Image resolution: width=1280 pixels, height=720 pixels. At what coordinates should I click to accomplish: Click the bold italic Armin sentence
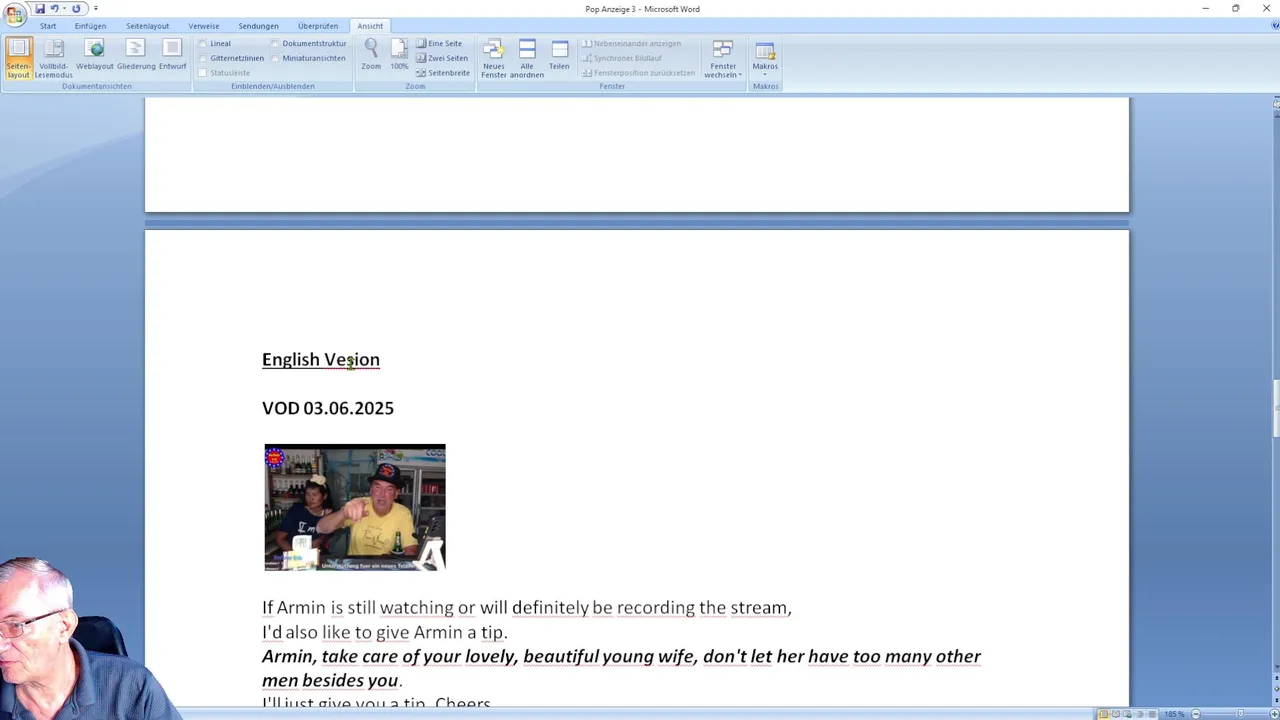coord(621,668)
